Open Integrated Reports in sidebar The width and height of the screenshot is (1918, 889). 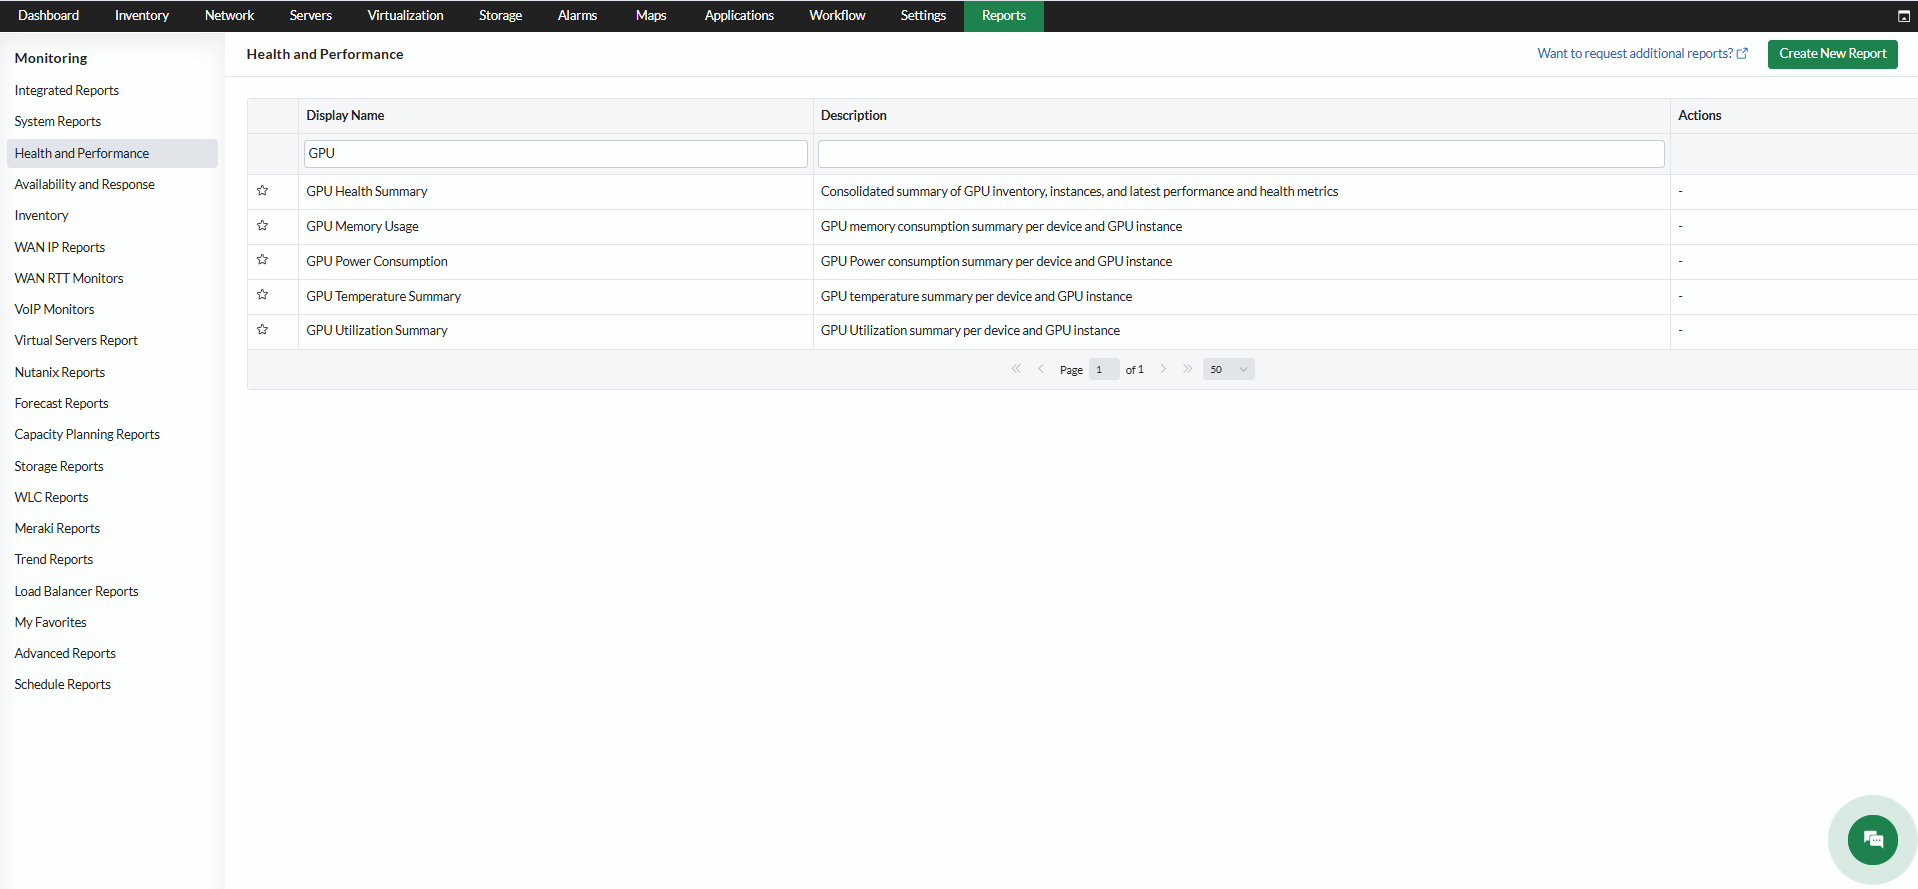67,90
